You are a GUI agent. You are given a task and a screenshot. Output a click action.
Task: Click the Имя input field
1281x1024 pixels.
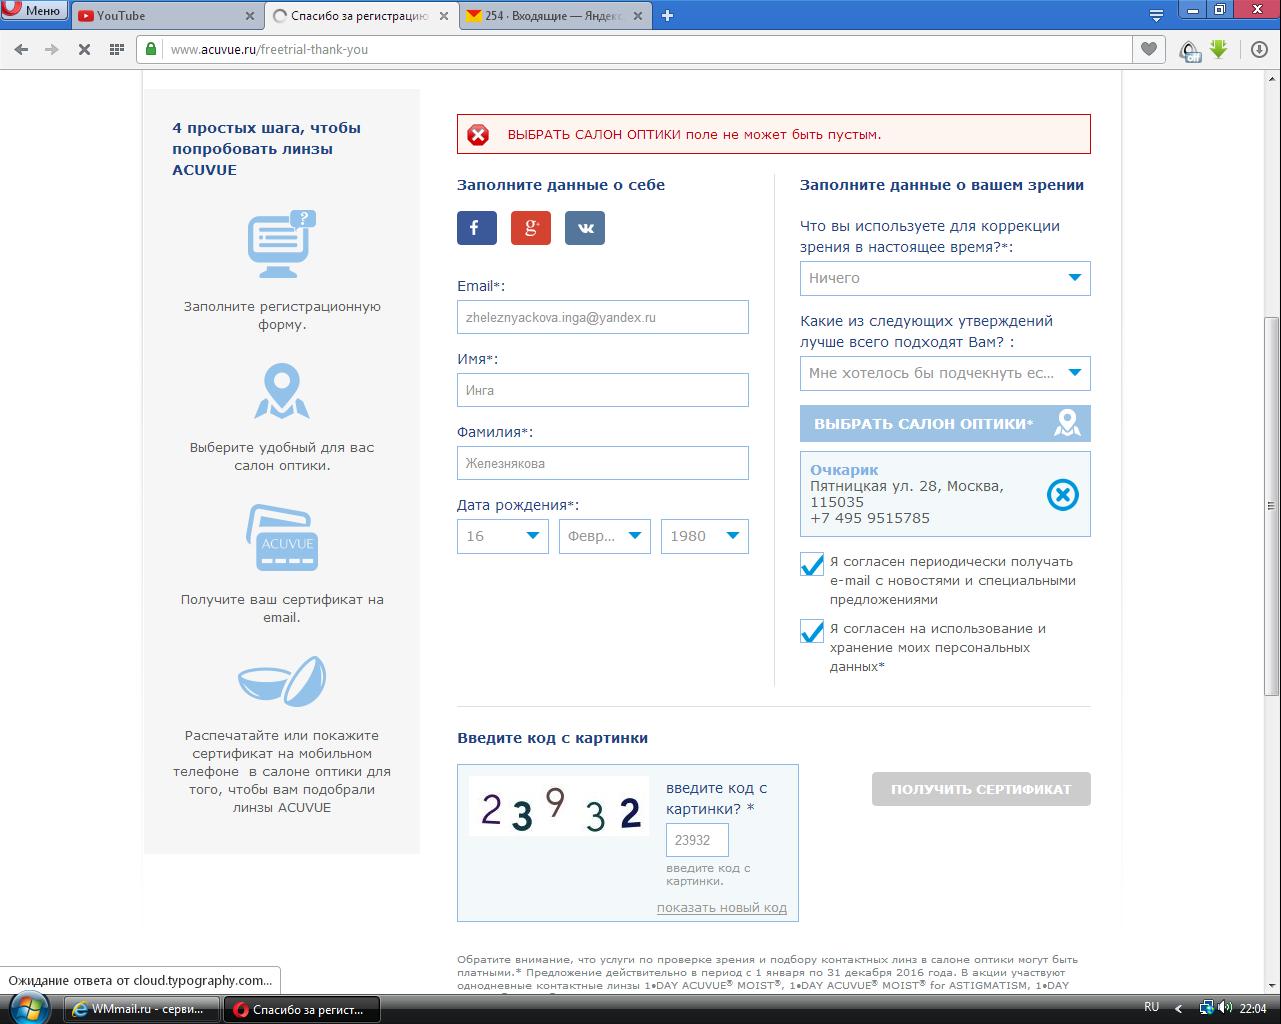[x=603, y=390]
